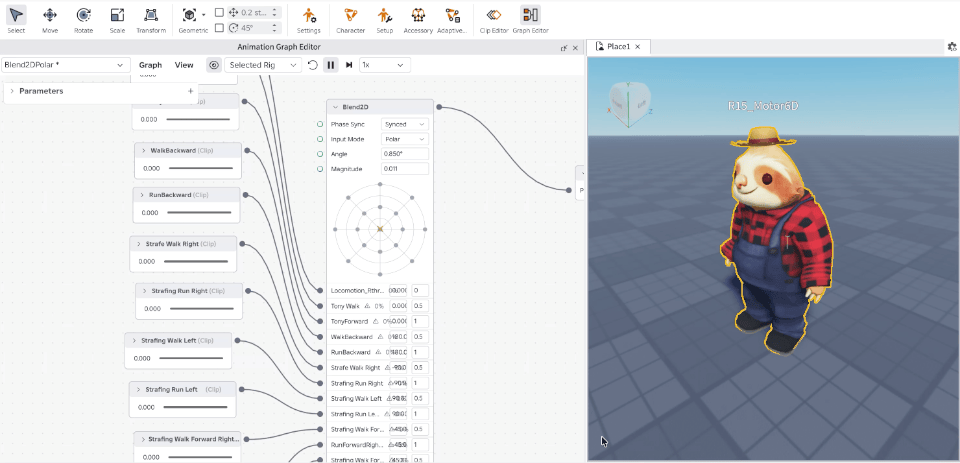Viewport: 960px width, 463px height.
Task: Open the 1x playback speed dropdown
Action: 384,65
